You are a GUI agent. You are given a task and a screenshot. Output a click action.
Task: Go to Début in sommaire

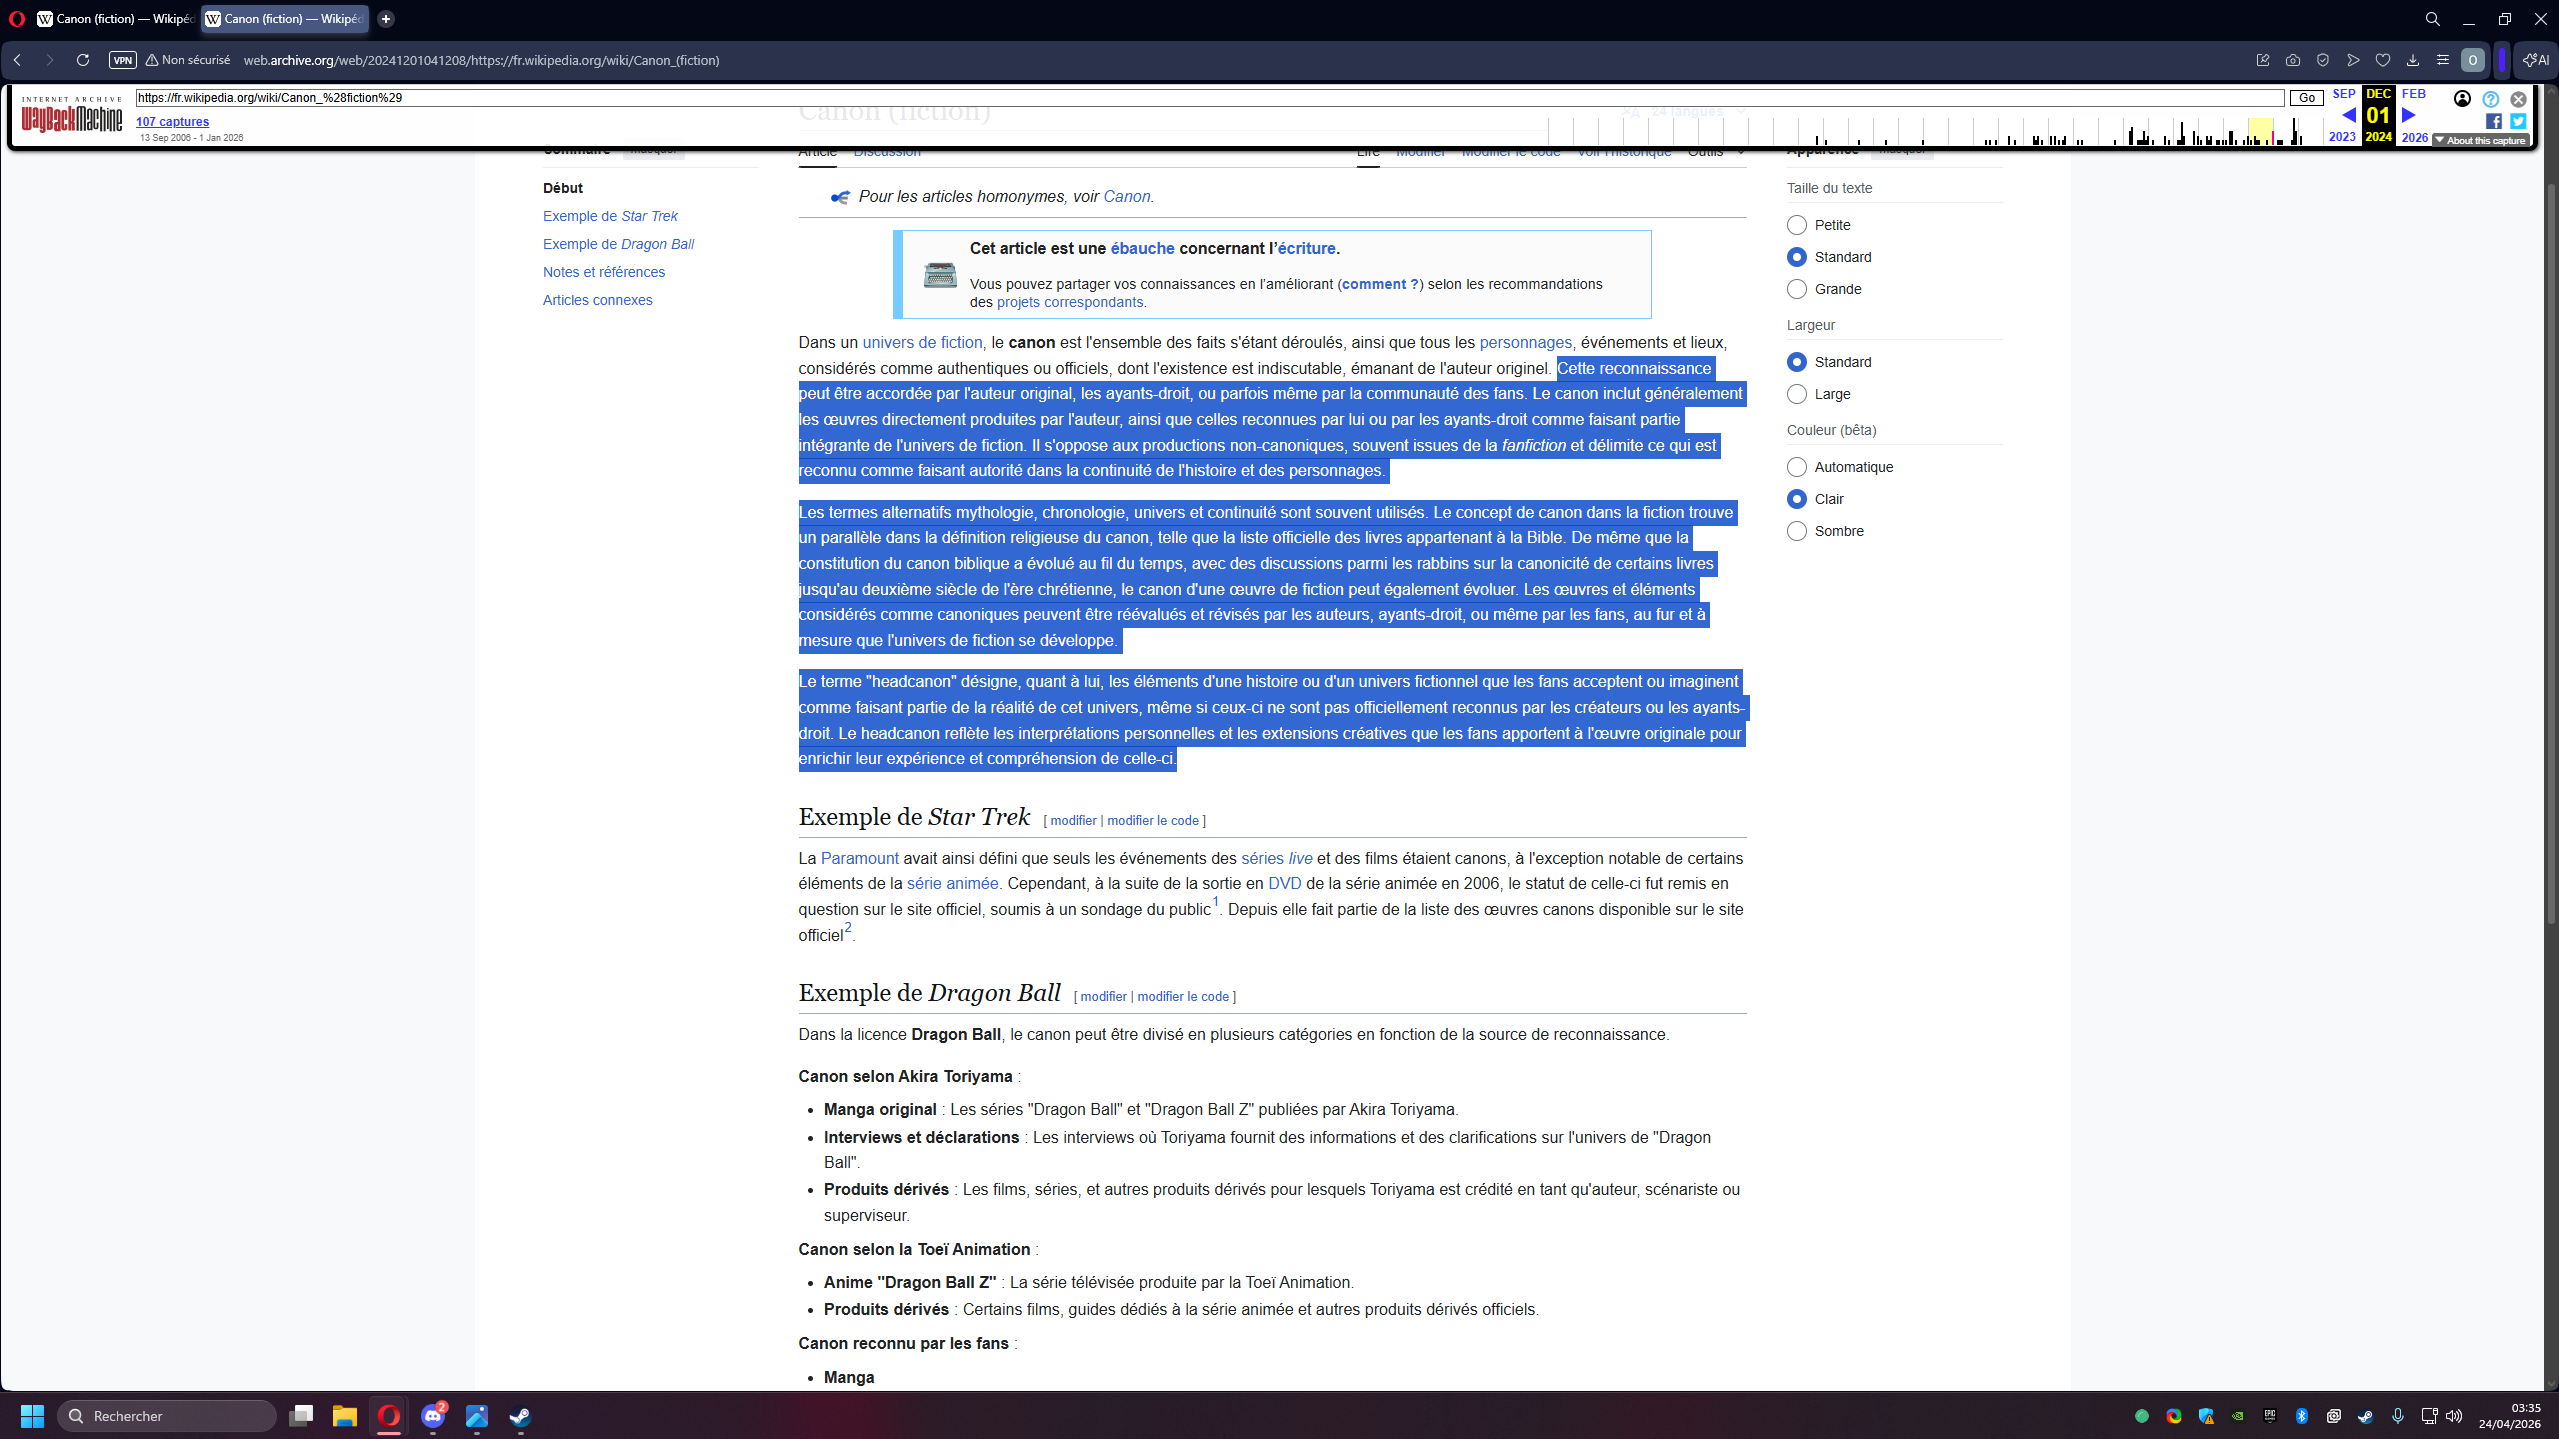563,188
